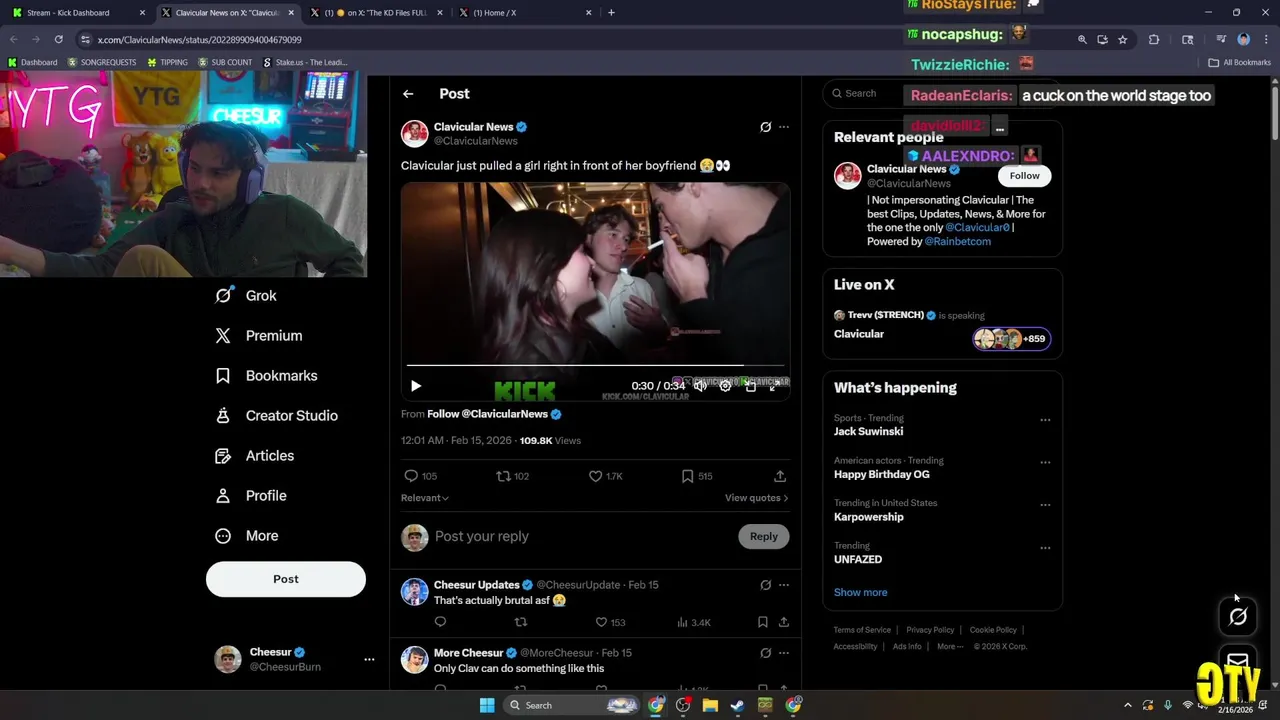Image resolution: width=1280 pixels, height=720 pixels.
Task: Open Terms of Service footer link
Action: click(x=862, y=630)
